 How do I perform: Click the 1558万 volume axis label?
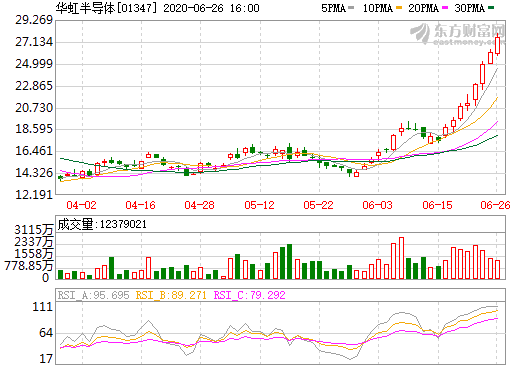click(x=34, y=254)
